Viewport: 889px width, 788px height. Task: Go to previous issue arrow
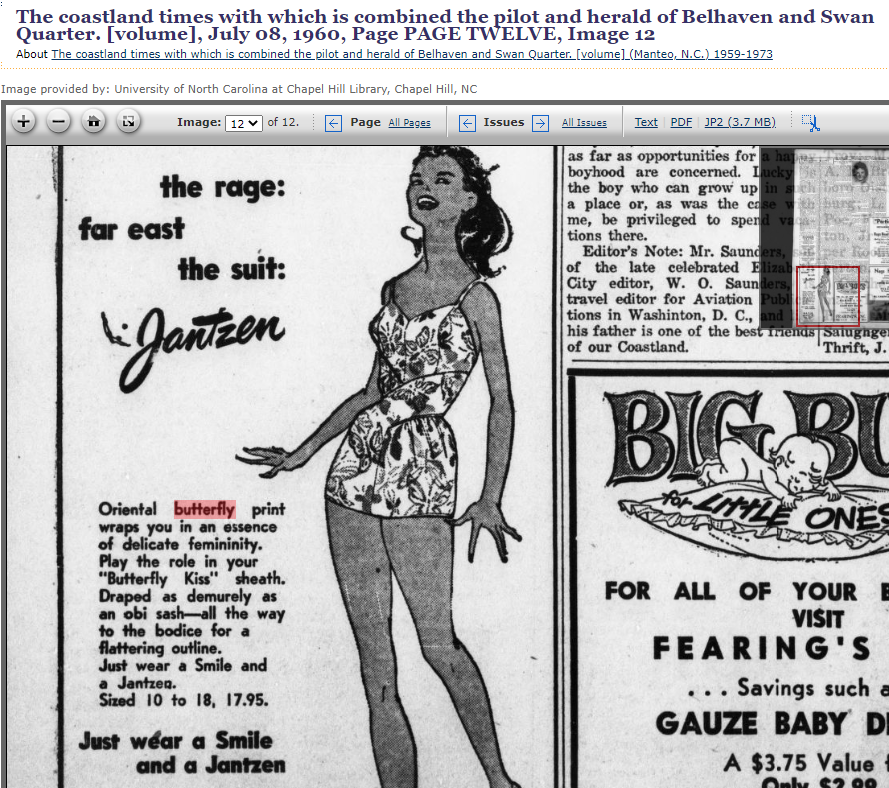pyautogui.click(x=467, y=123)
